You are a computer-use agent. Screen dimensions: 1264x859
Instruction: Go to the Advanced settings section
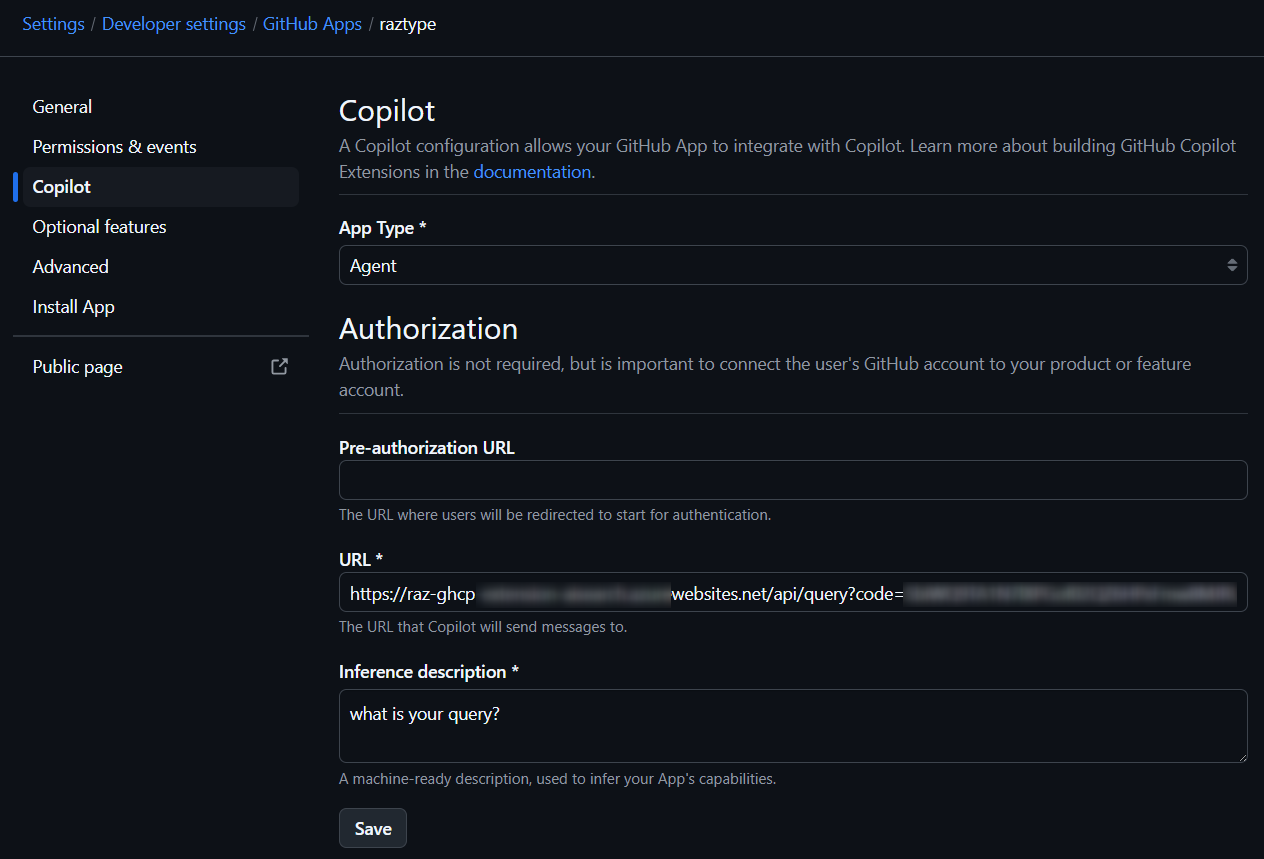pyautogui.click(x=70, y=266)
